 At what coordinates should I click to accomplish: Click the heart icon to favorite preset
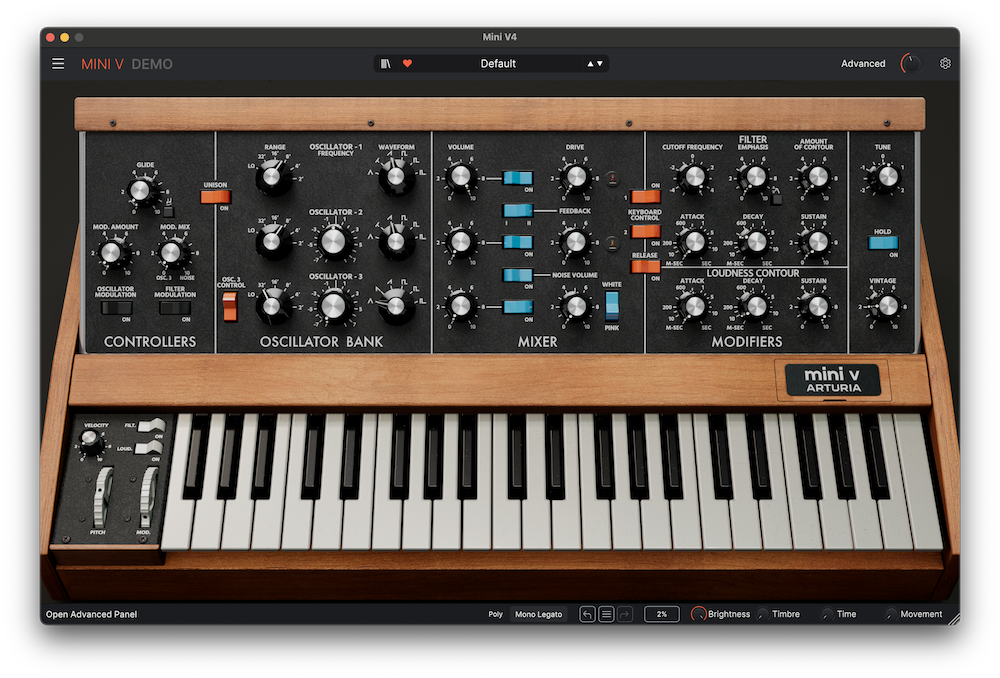[407, 64]
